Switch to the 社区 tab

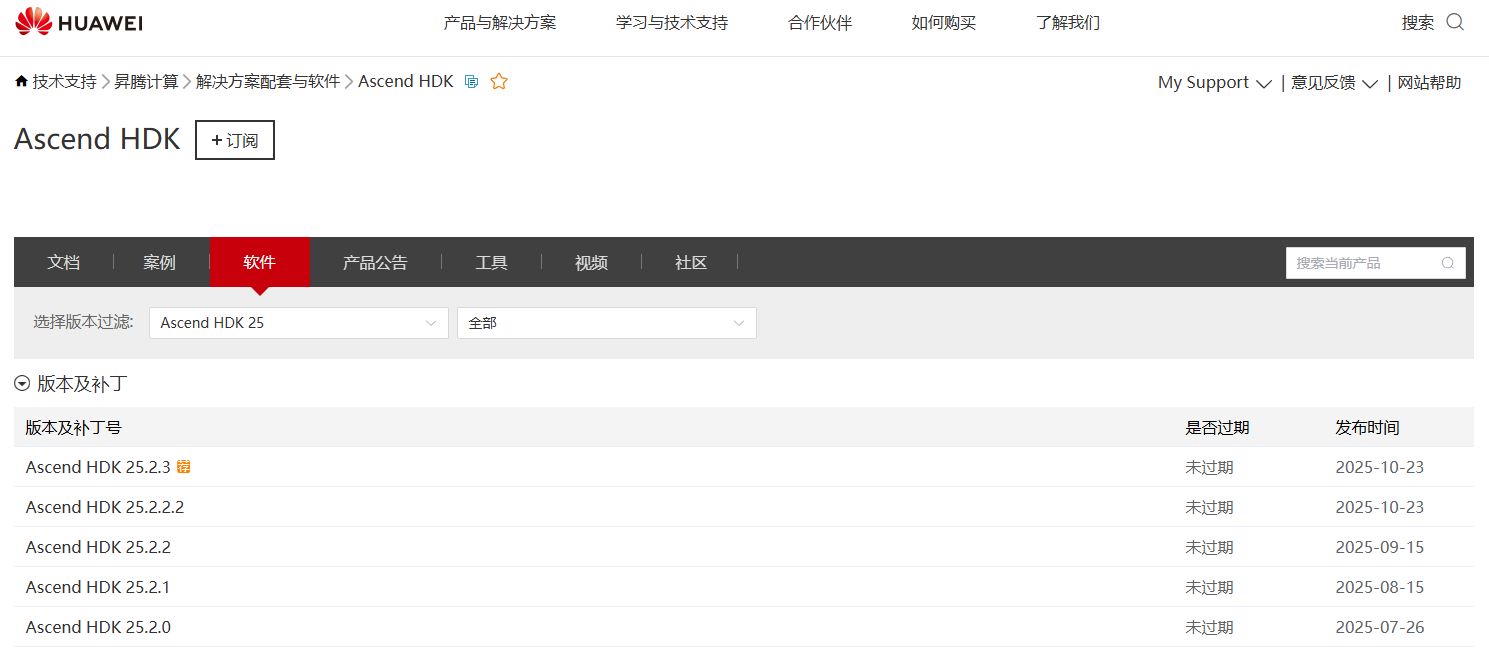pos(691,262)
